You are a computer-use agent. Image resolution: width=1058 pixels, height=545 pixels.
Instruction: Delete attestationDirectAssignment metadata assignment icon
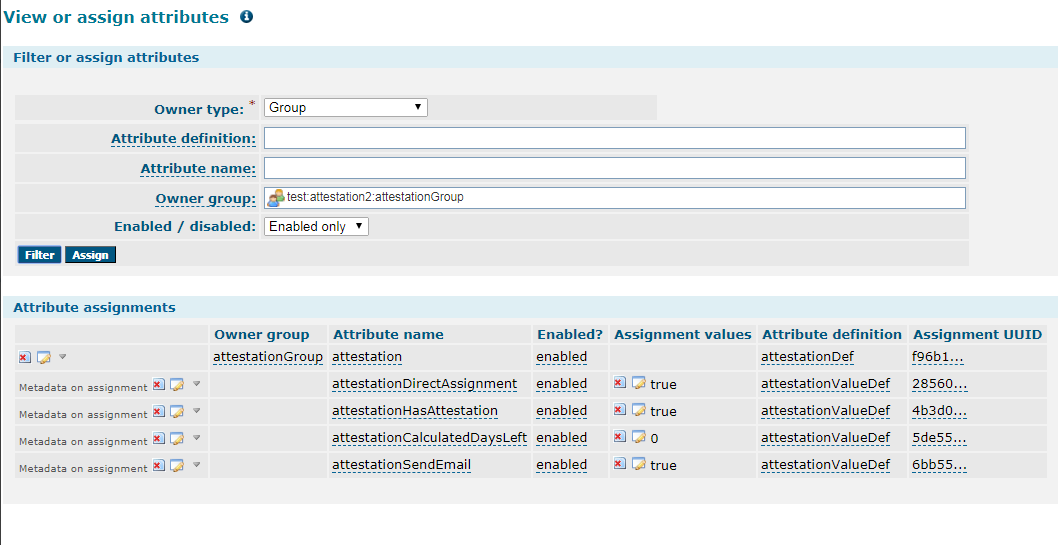(159, 384)
